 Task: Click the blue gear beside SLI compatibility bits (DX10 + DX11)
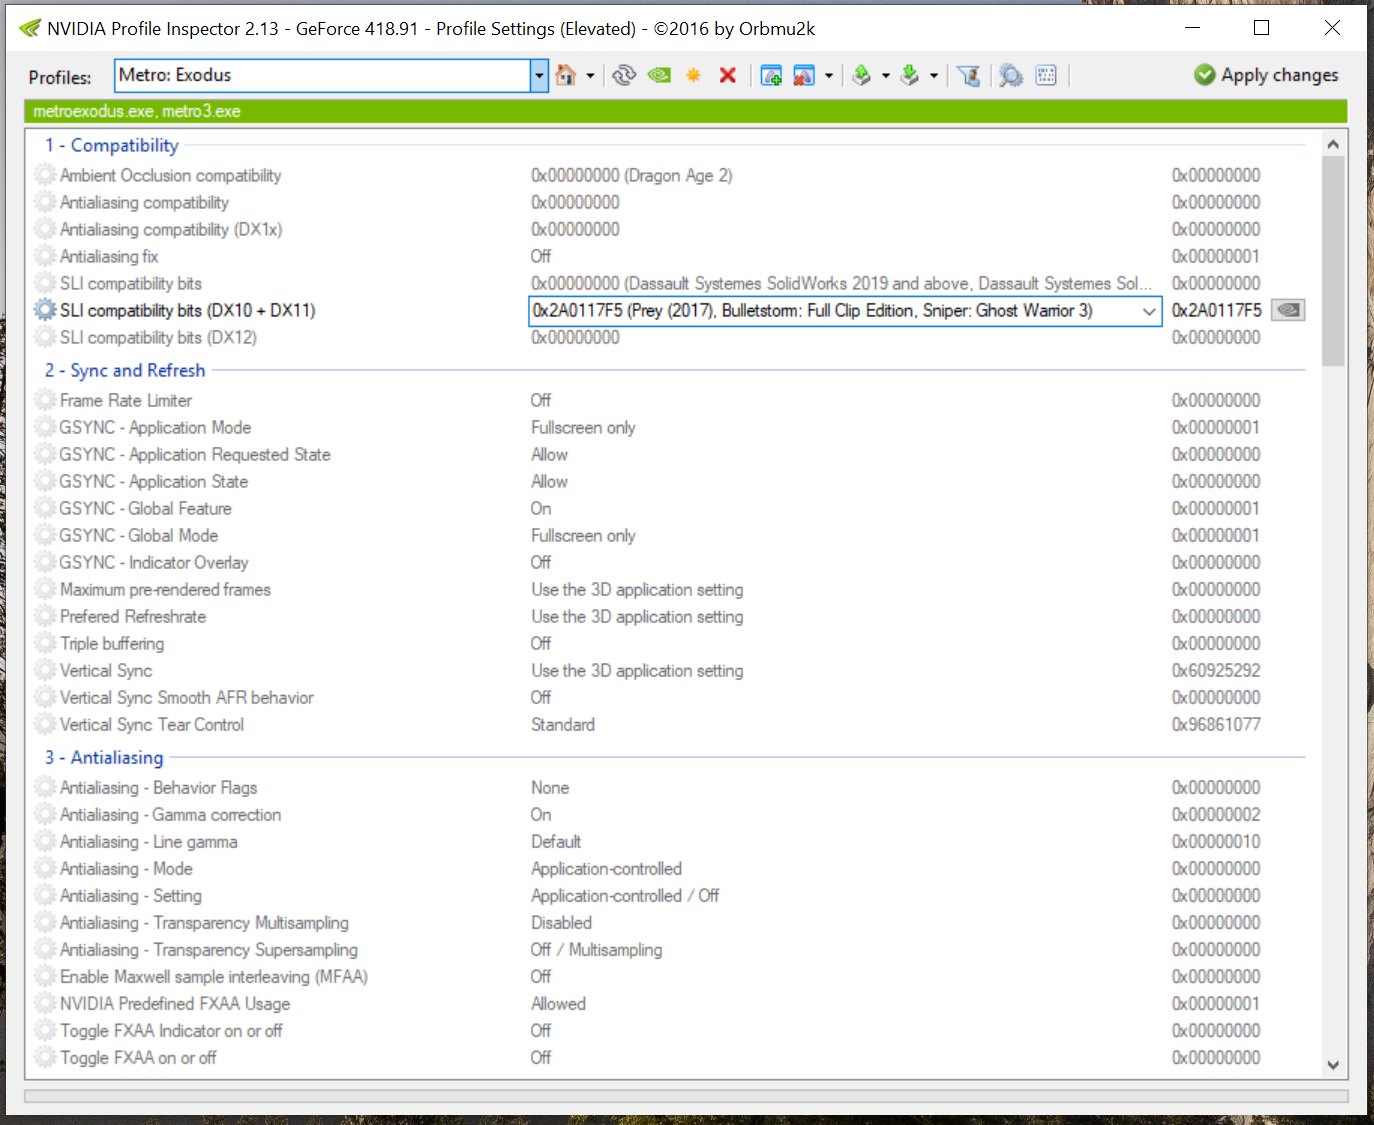pos(45,310)
